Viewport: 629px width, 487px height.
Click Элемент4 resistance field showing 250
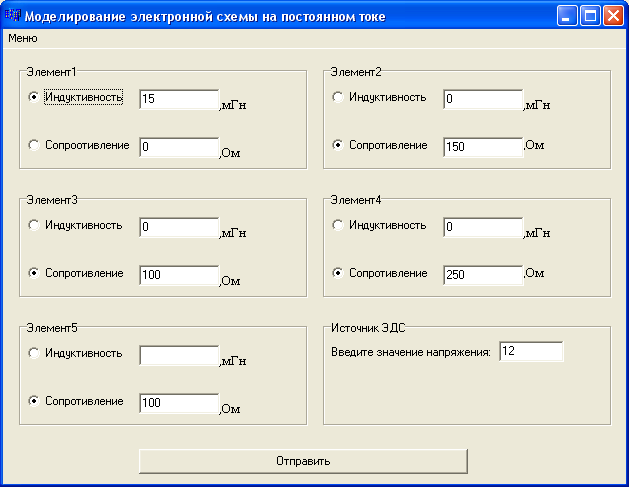[x=483, y=275]
